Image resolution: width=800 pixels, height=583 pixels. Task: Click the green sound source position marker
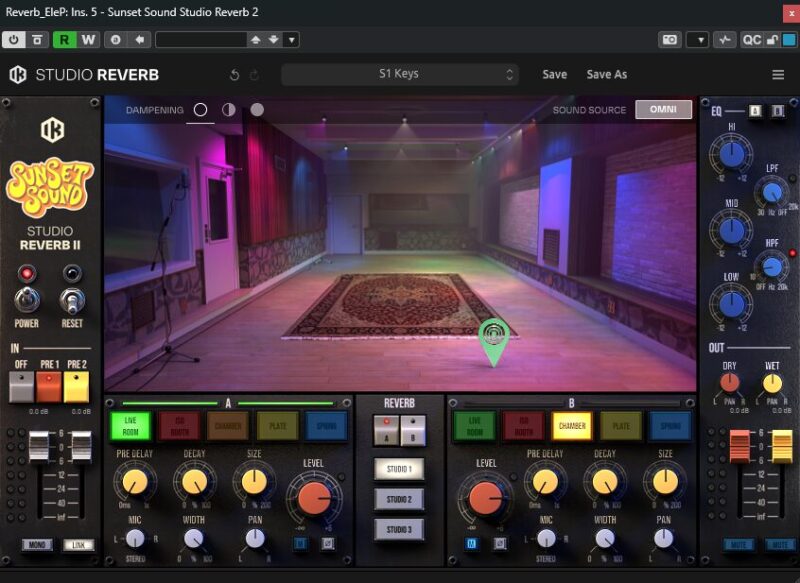[494, 341]
